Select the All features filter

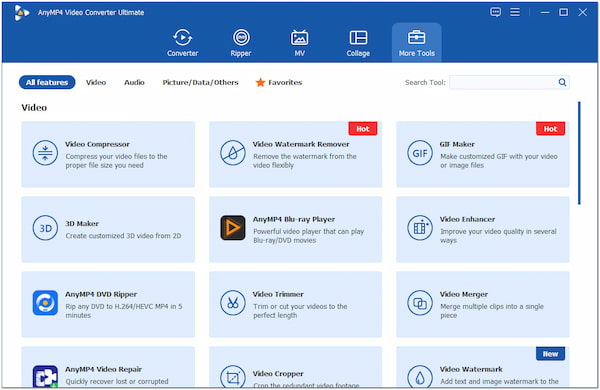pos(47,82)
